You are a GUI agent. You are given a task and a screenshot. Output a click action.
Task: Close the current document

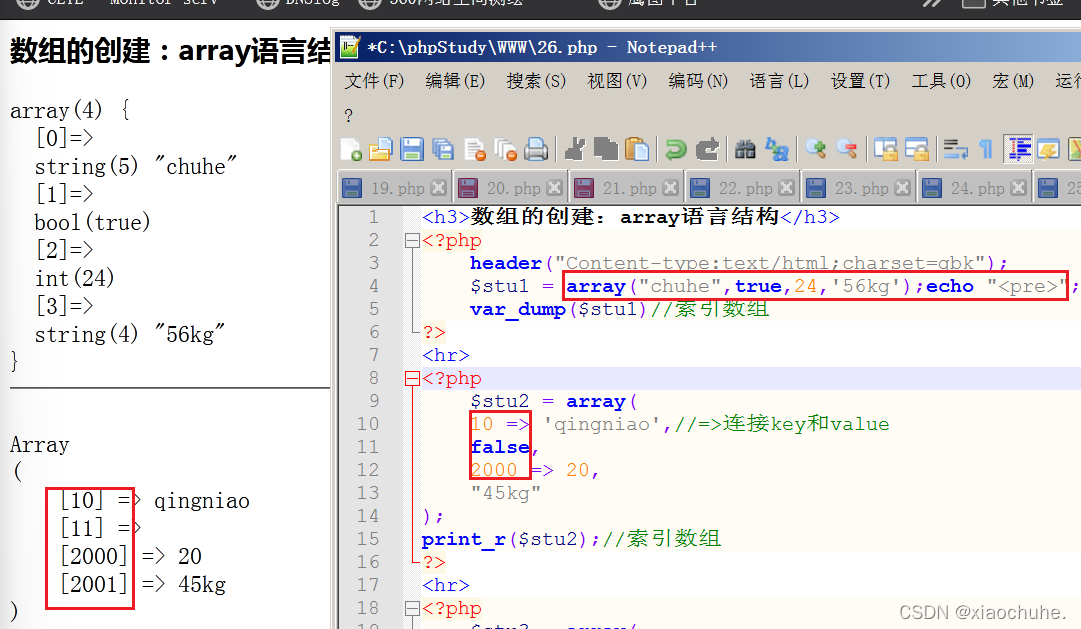[x=475, y=149]
